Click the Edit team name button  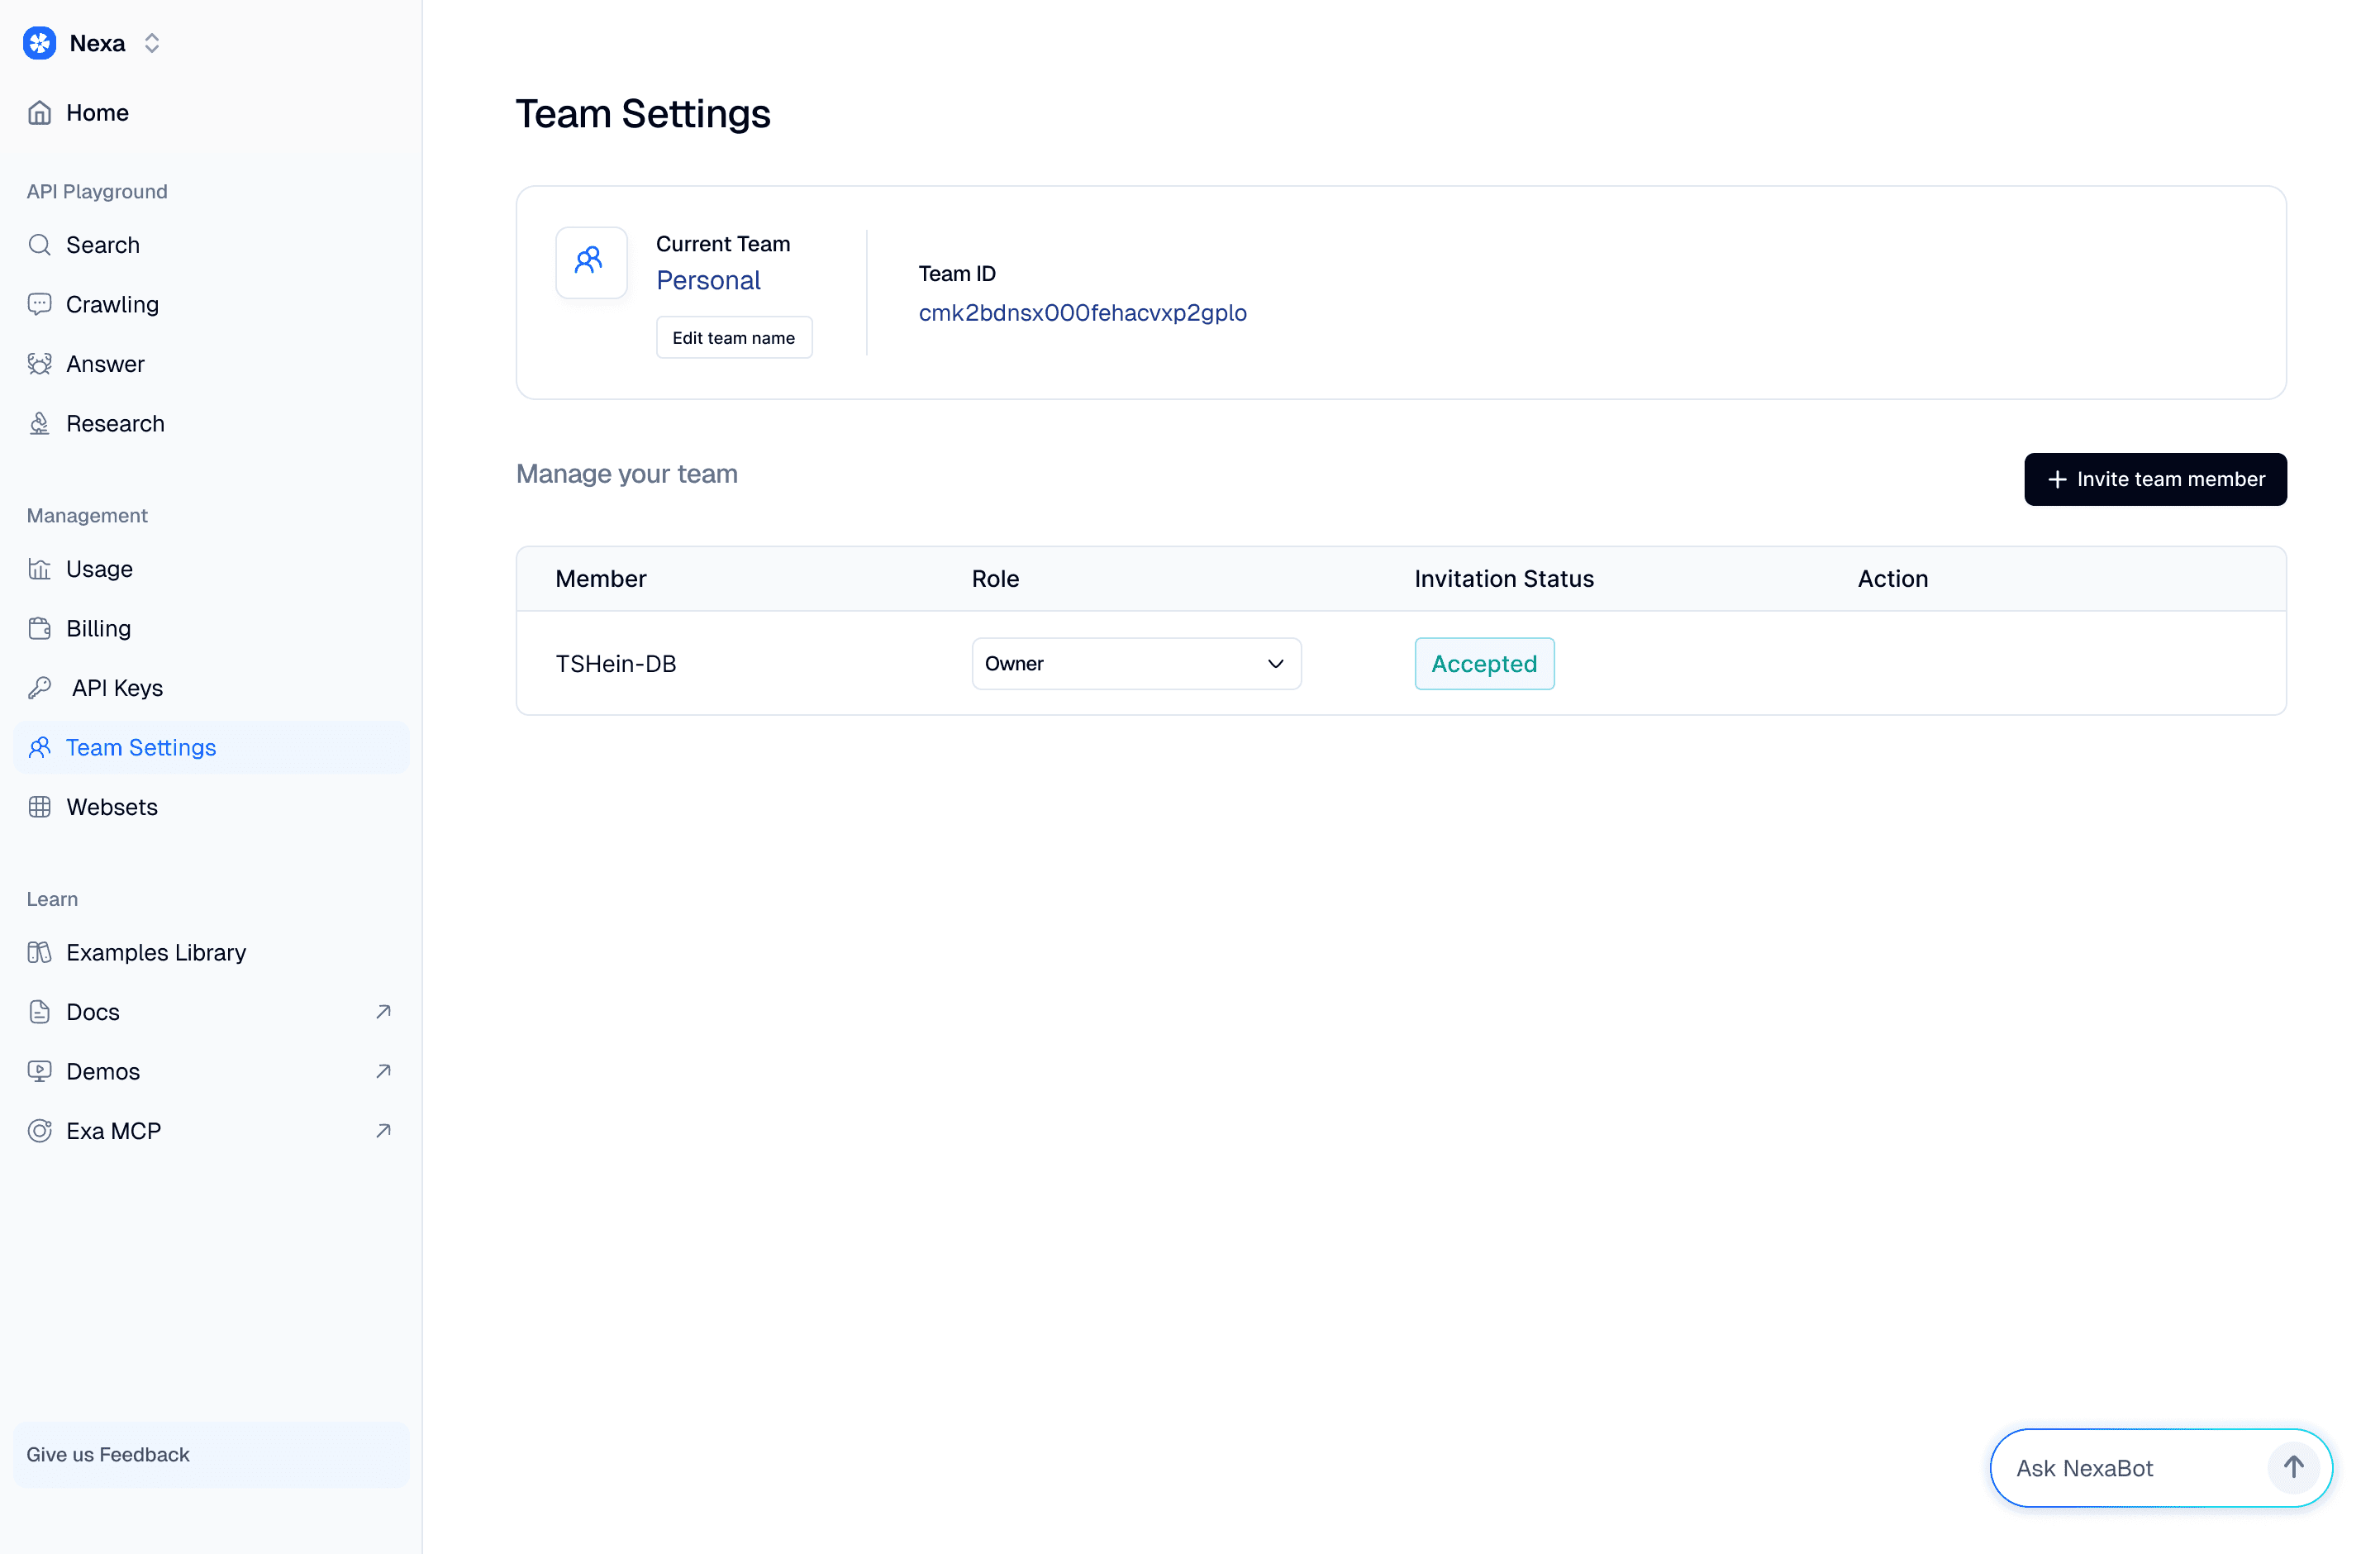point(733,338)
